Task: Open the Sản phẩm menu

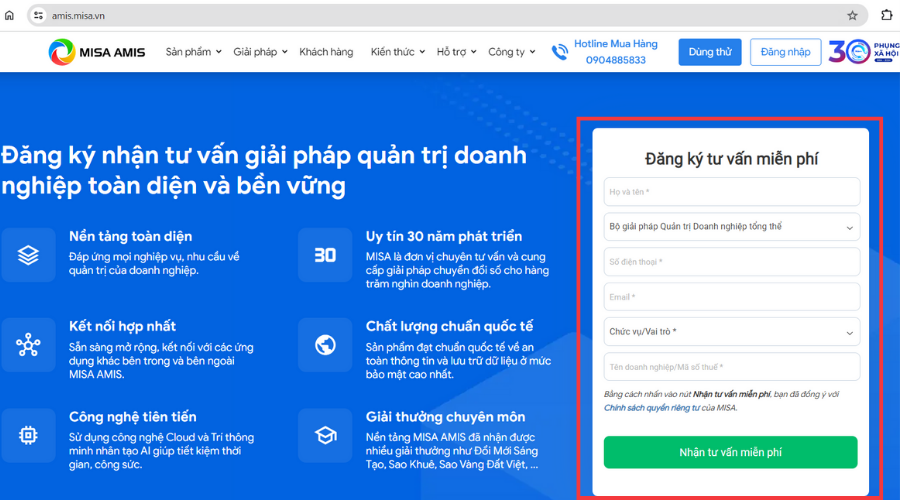Action: 193,52
